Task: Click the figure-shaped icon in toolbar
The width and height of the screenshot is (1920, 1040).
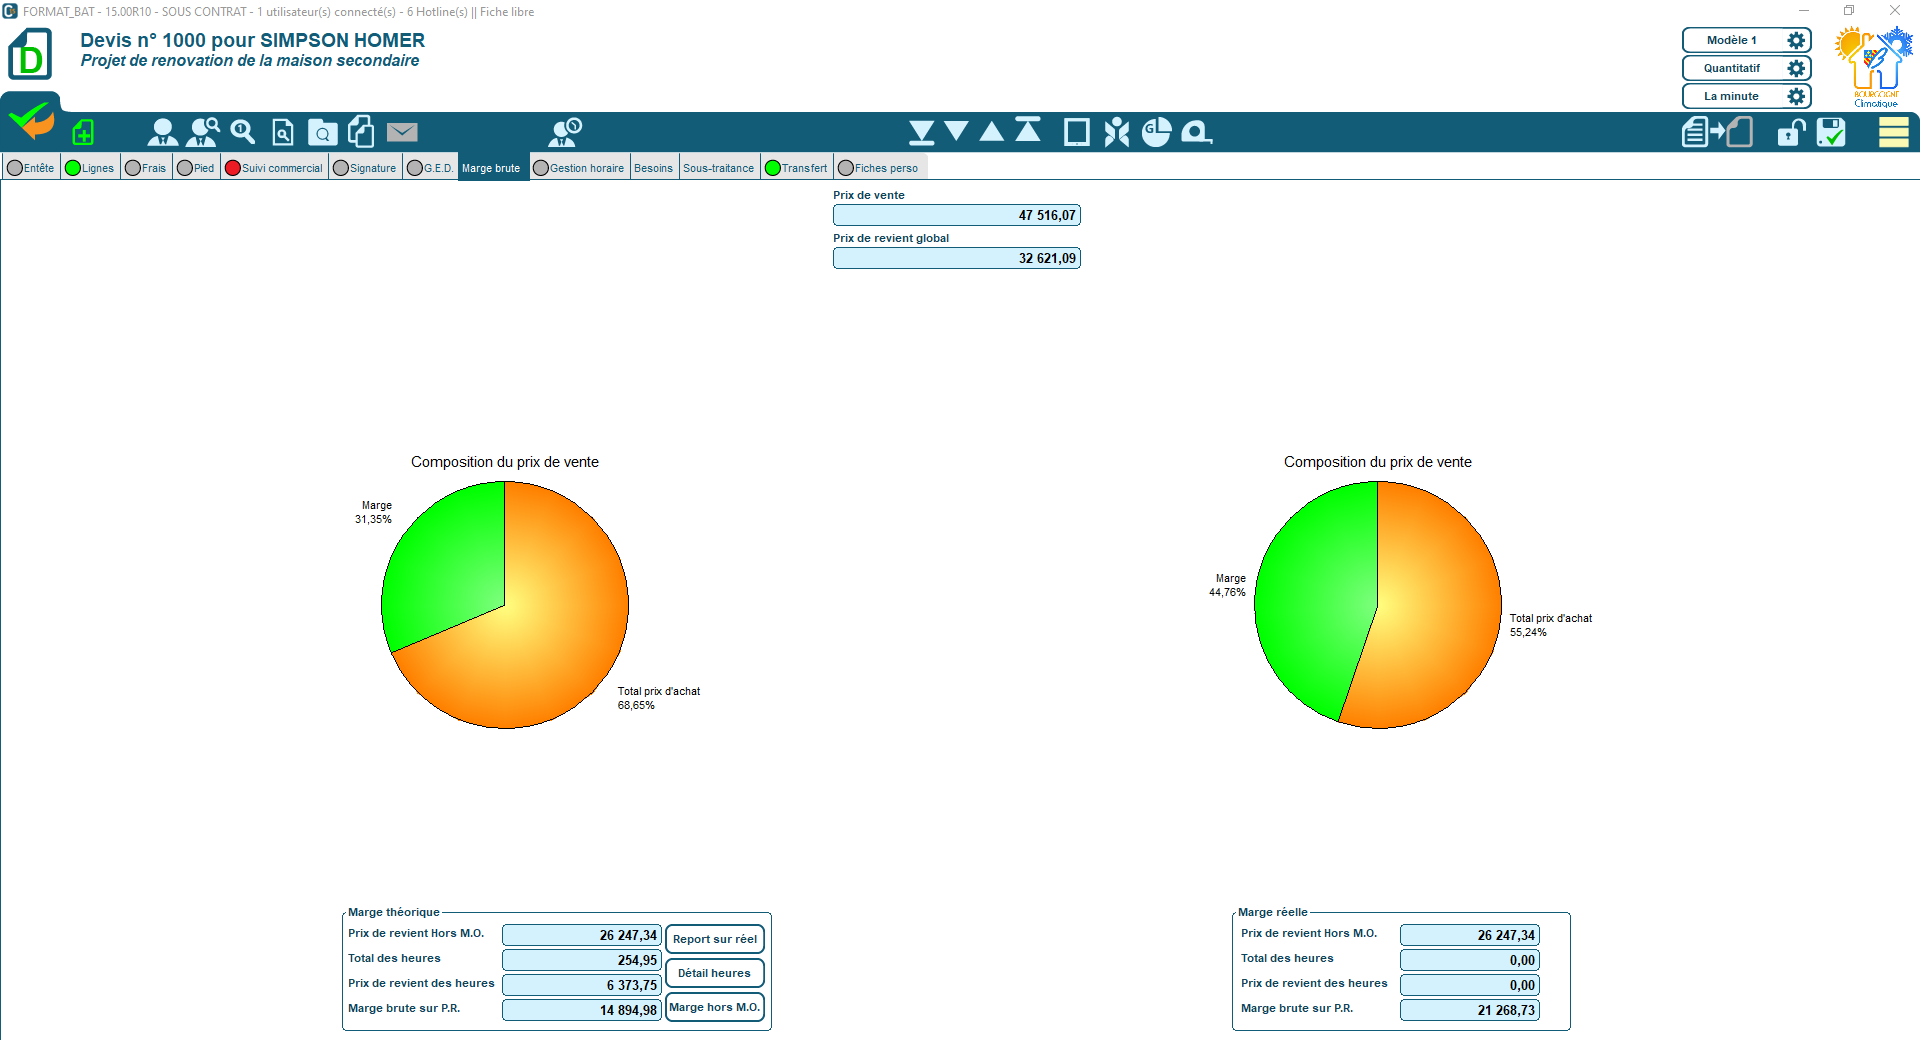Action: pos(1117,132)
